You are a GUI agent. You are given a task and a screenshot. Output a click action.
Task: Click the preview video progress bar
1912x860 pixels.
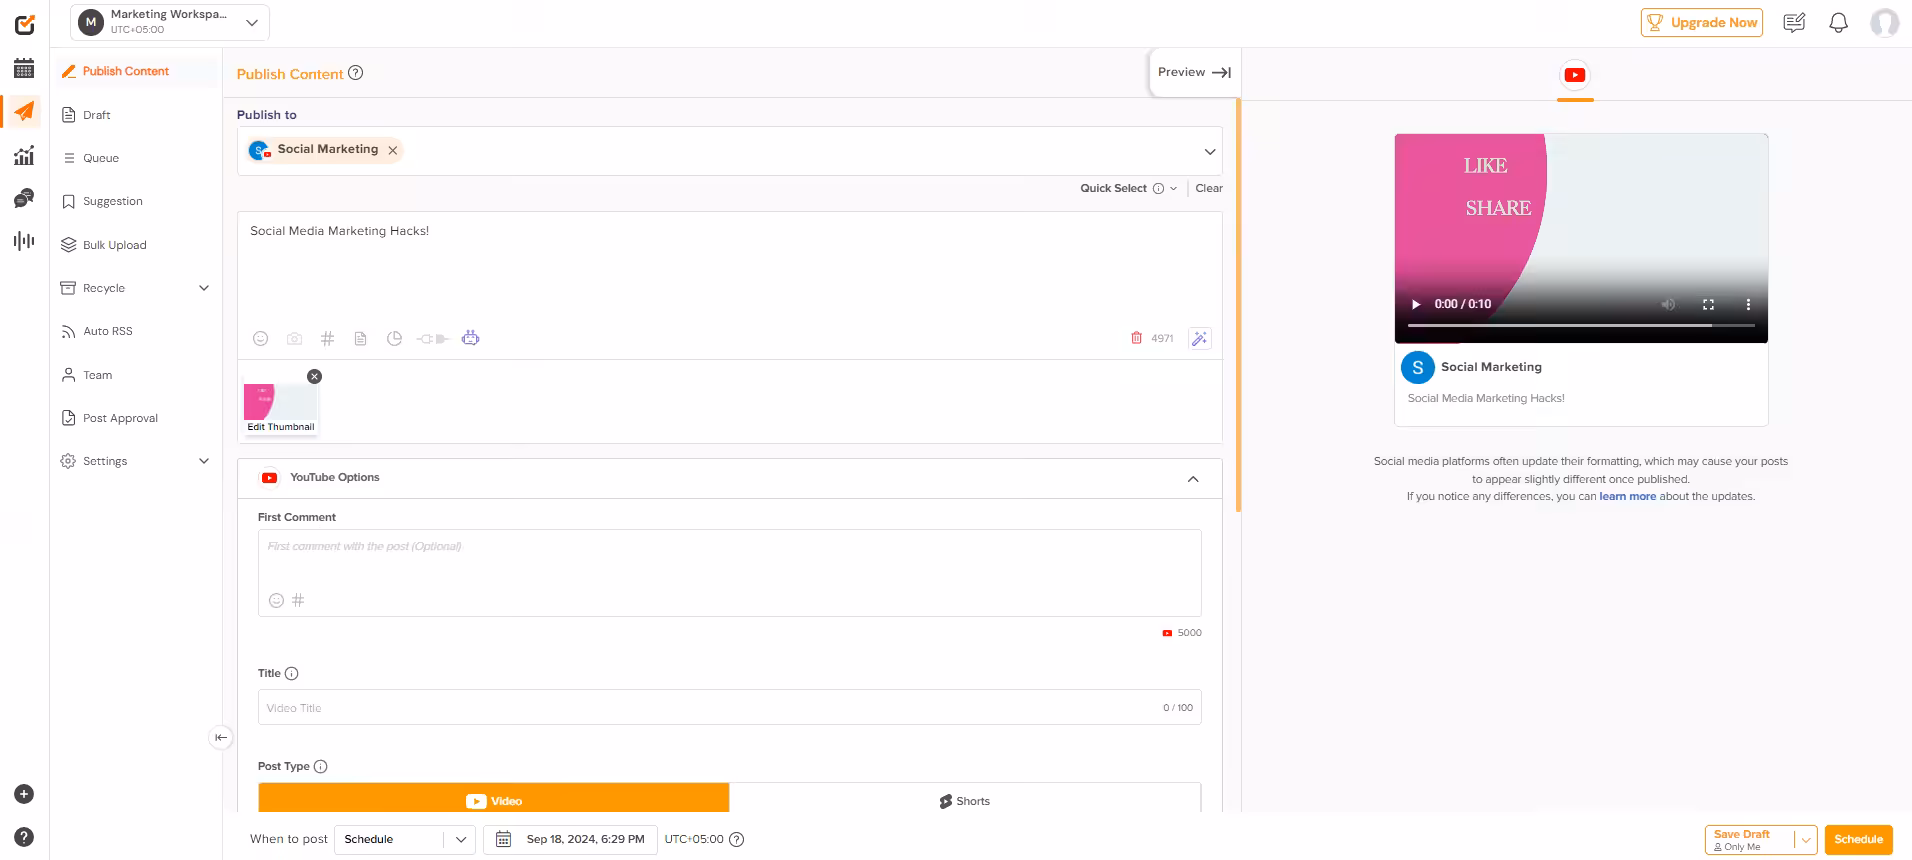click(1581, 325)
